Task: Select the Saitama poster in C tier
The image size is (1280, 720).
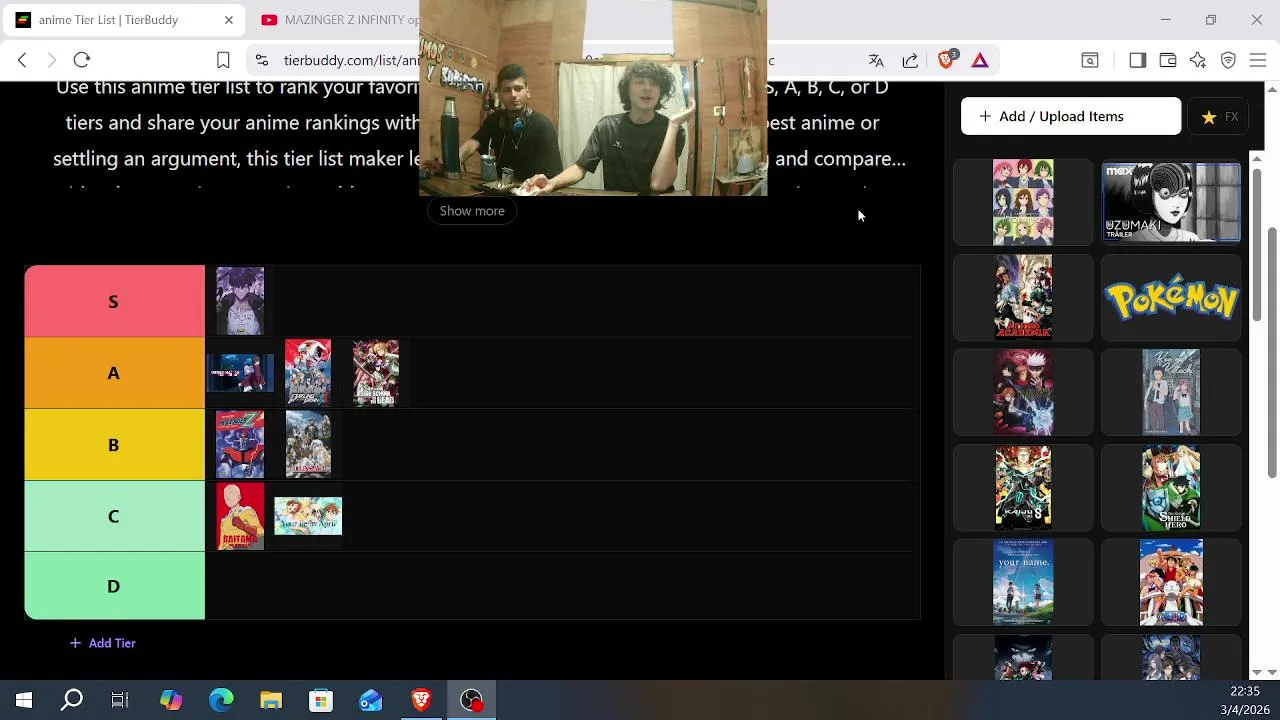Action: click(240, 516)
